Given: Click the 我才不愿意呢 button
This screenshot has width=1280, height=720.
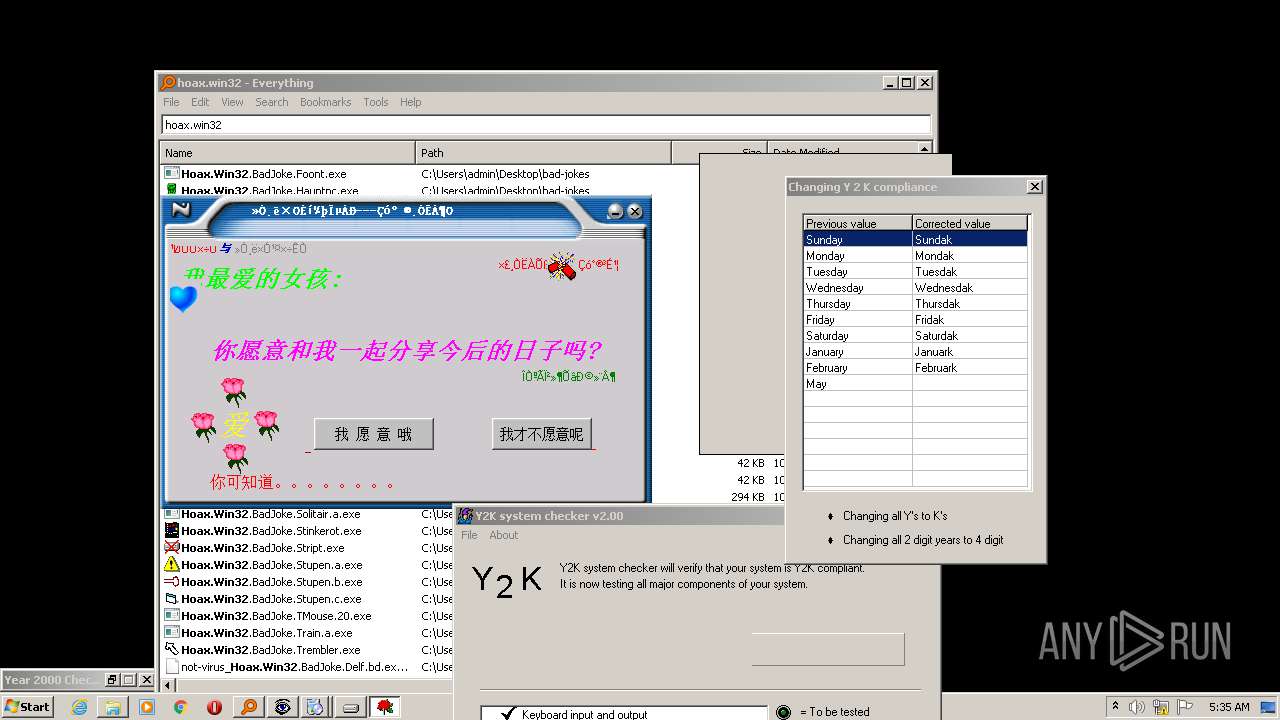Looking at the screenshot, I should tap(541, 434).
